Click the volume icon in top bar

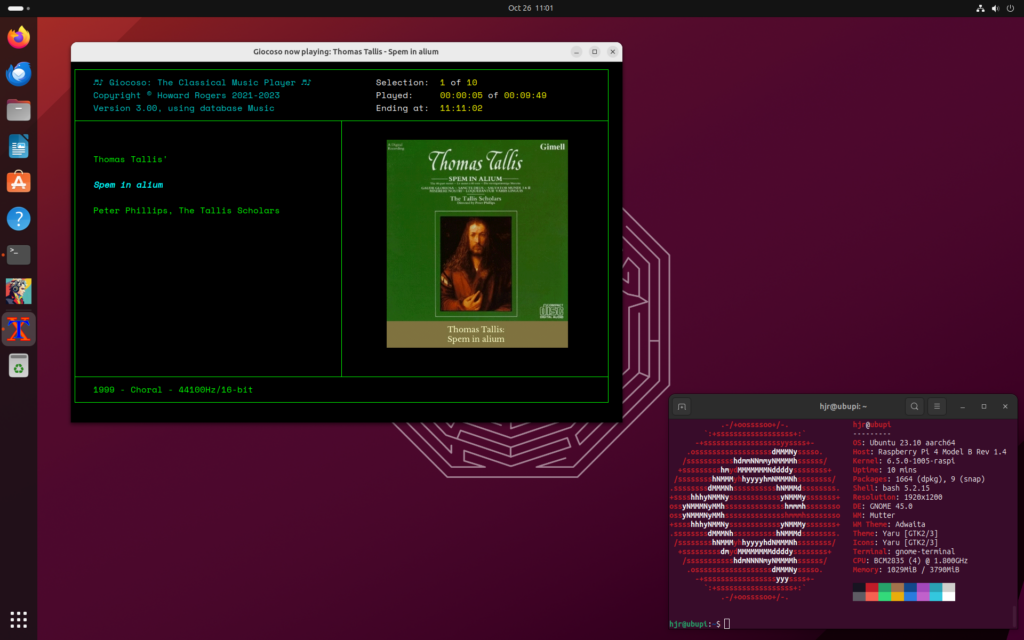click(x=995, y=8)
